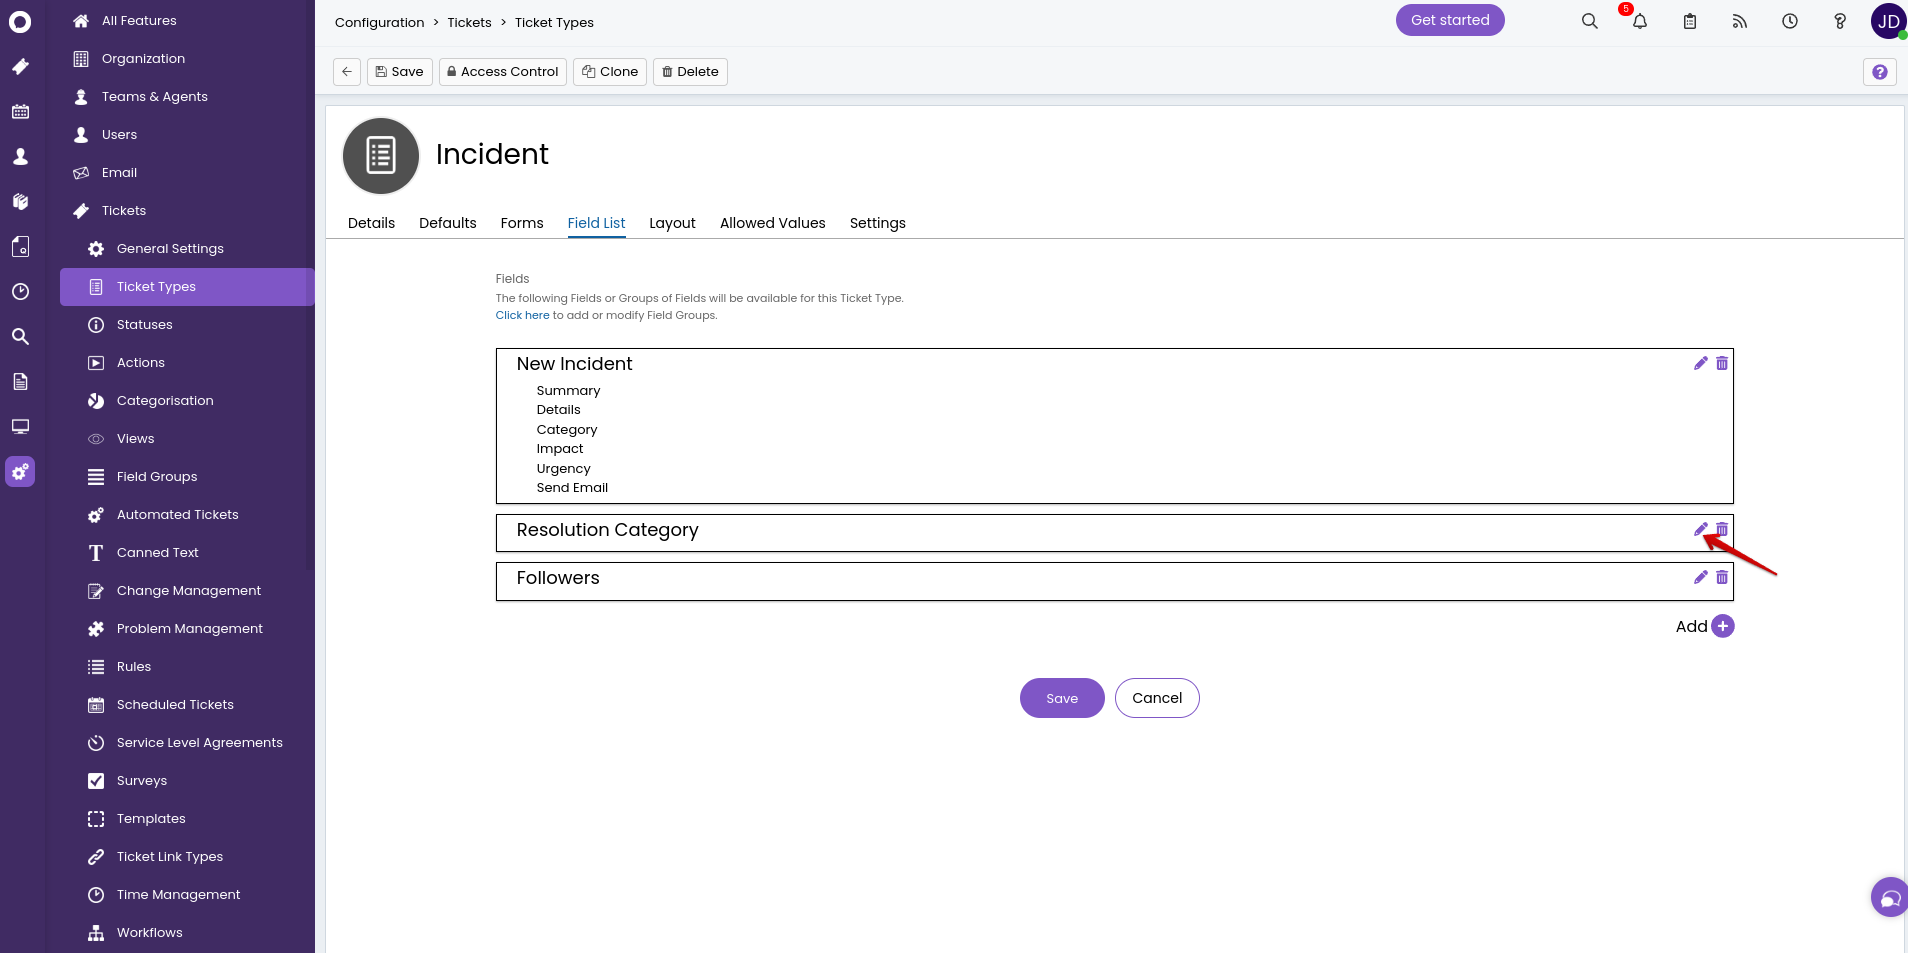1908x953 pixels.
Task: Go back using the arrow button
Action: click(x=347, y=72)
